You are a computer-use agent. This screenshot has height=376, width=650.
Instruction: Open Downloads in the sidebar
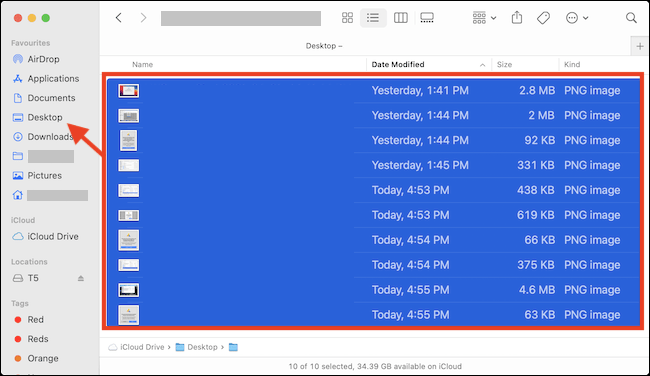[x=43, y=137]
